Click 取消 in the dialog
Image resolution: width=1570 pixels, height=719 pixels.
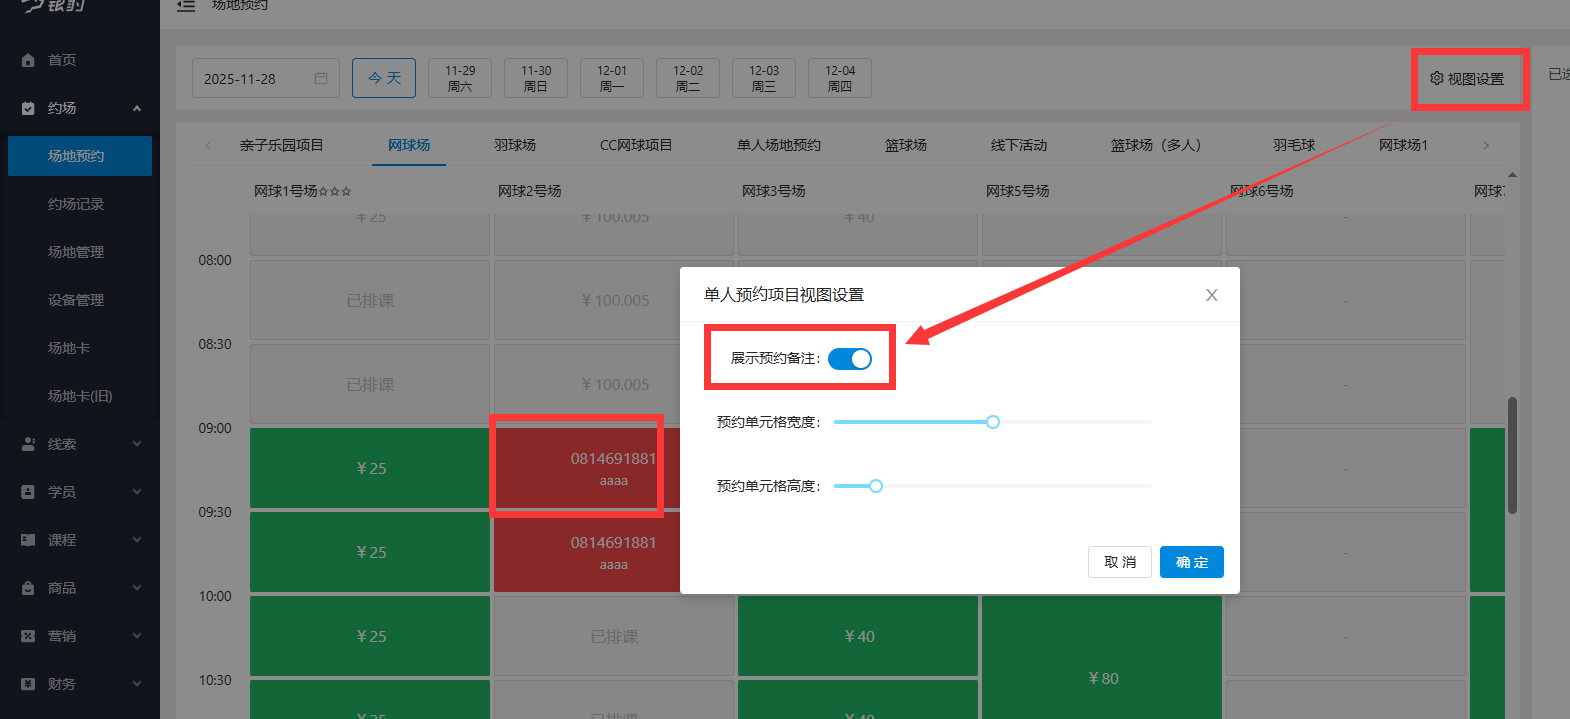[1120, 562]
